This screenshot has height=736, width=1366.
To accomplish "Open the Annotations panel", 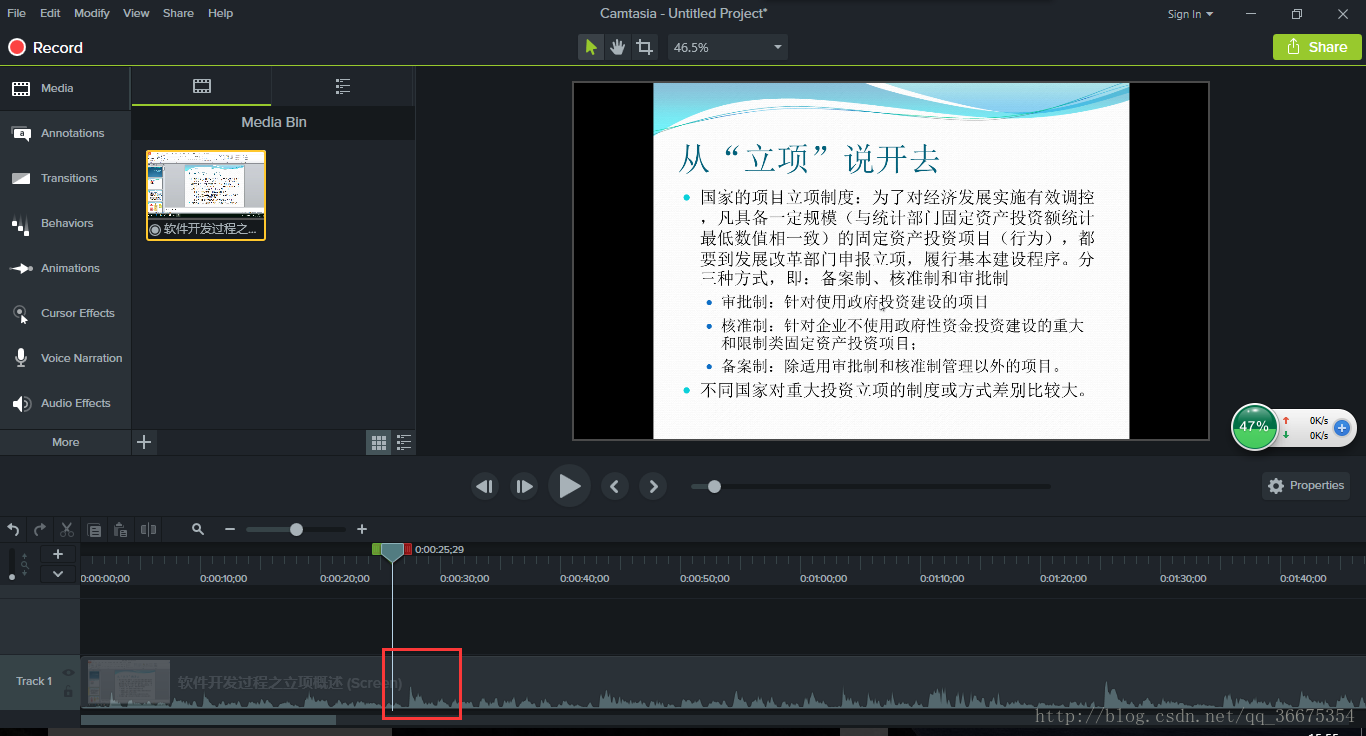I will pos(65,133).
